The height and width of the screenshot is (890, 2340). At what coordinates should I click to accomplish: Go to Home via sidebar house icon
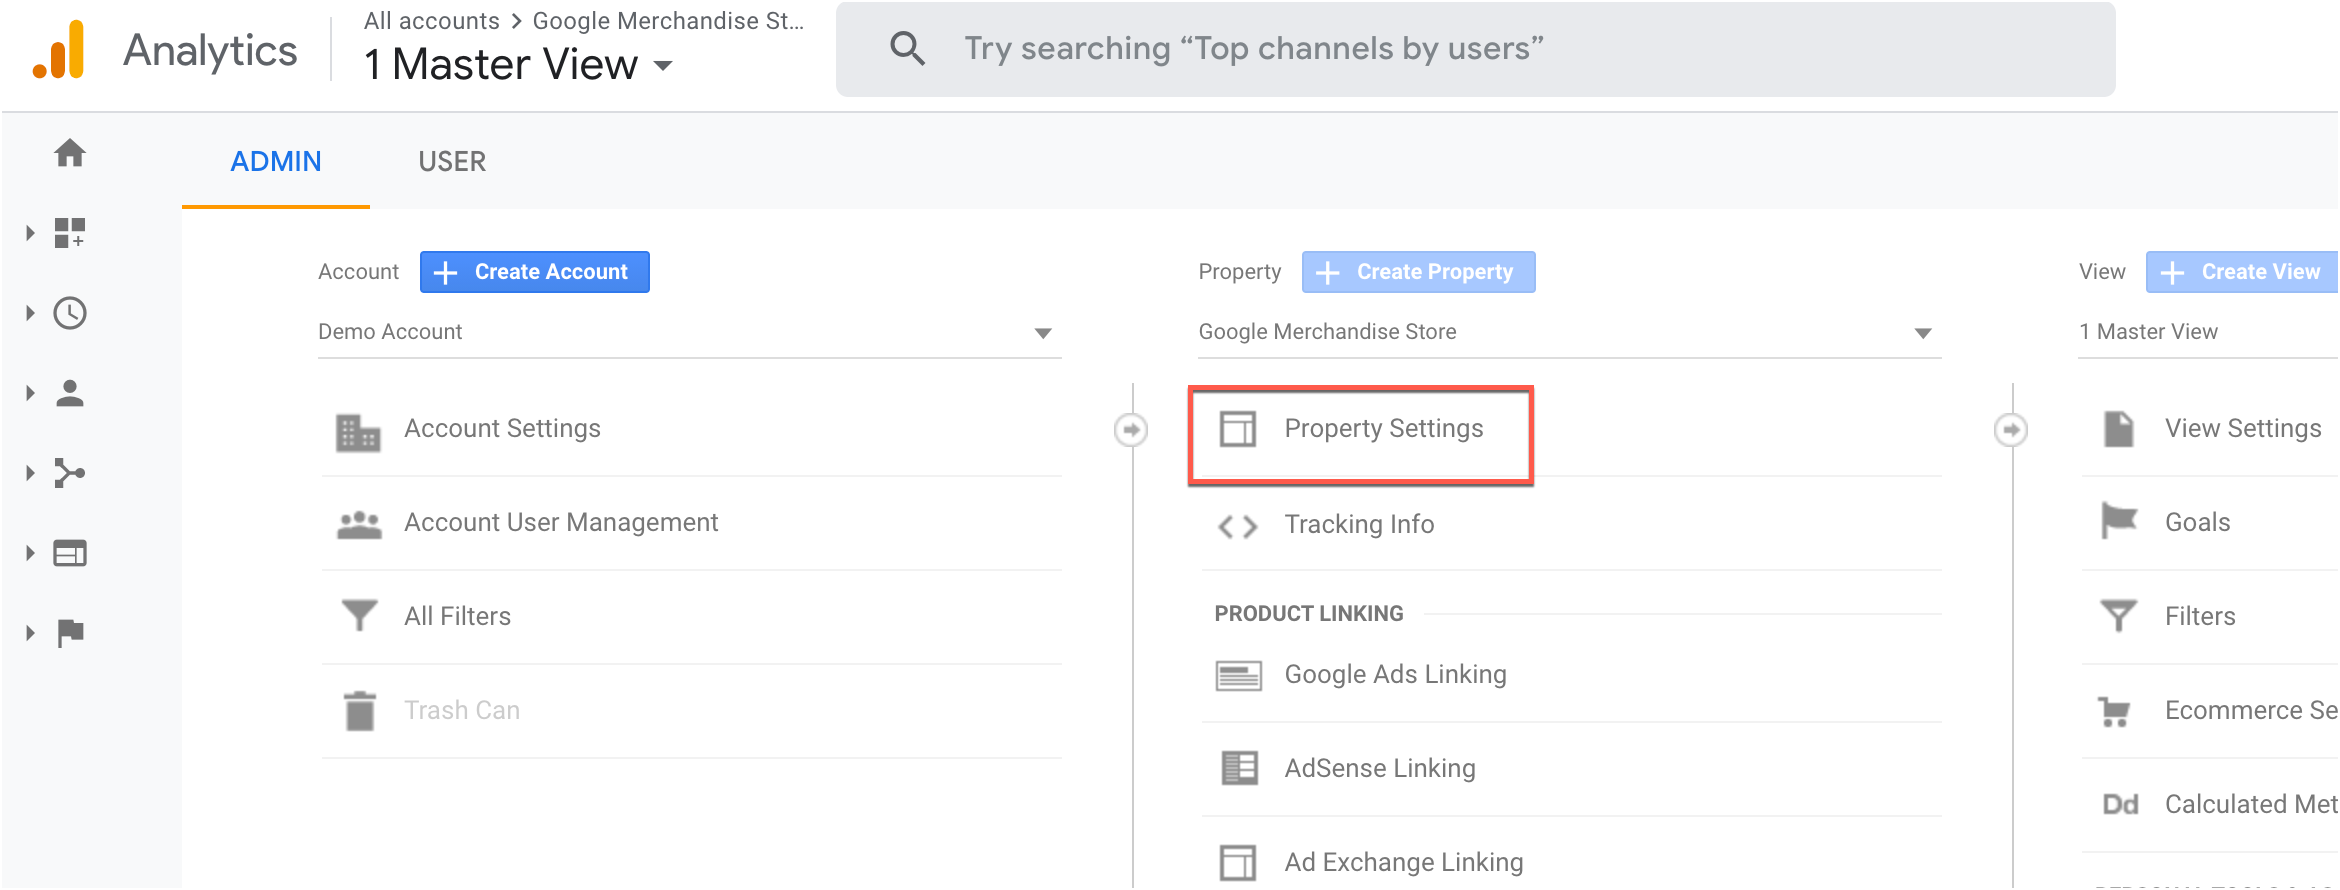[70, 153]
